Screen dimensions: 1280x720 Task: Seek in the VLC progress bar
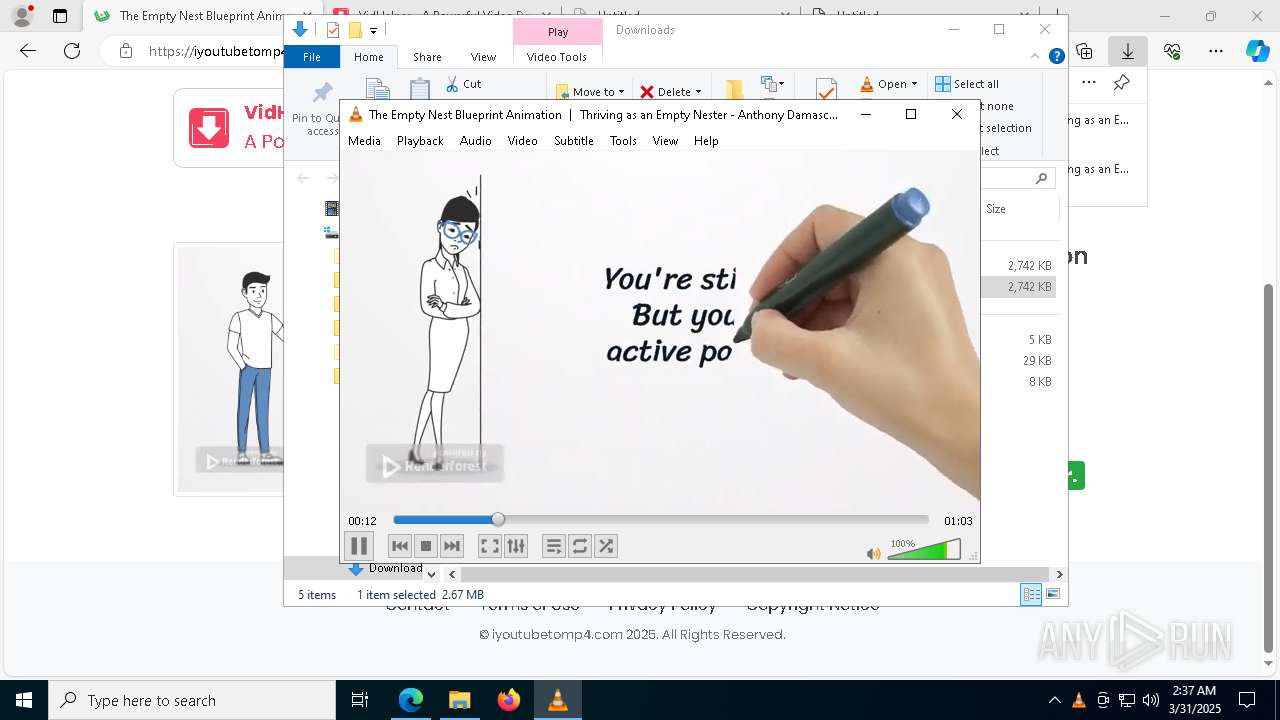pyautogui.click(x=661, y=520)
